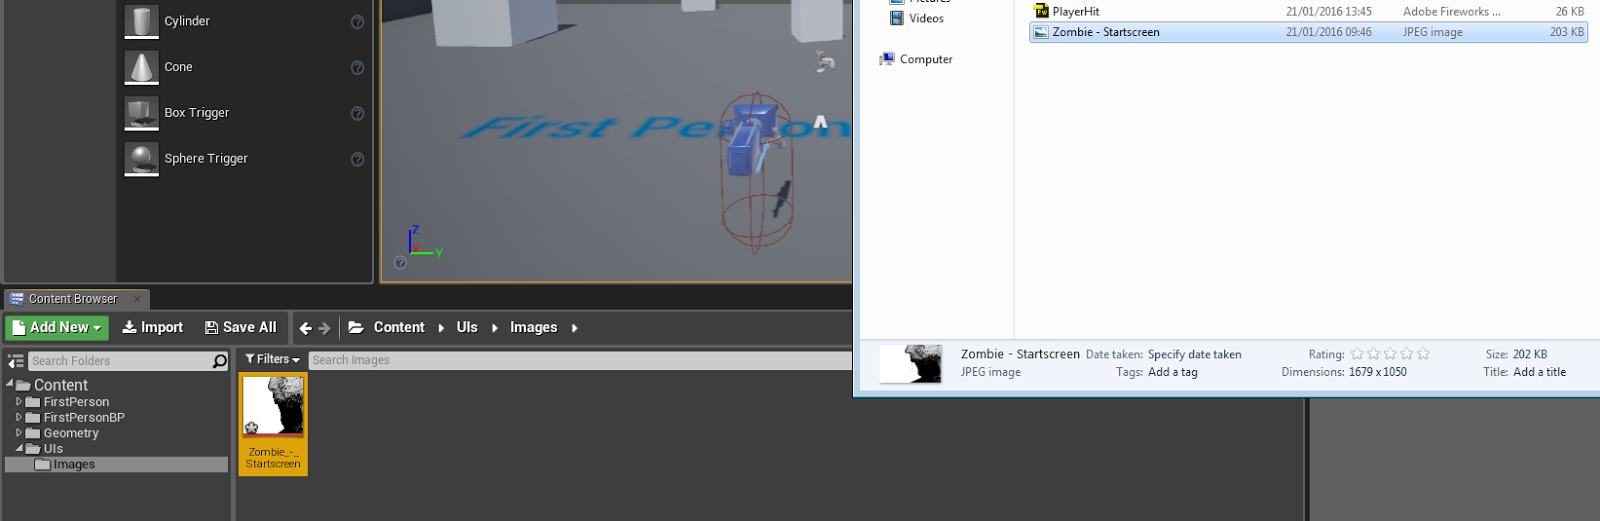Screen dimensions: 1600x521
Task: Click Add a tag in the details pane
Action: (x=1172, y=372)
